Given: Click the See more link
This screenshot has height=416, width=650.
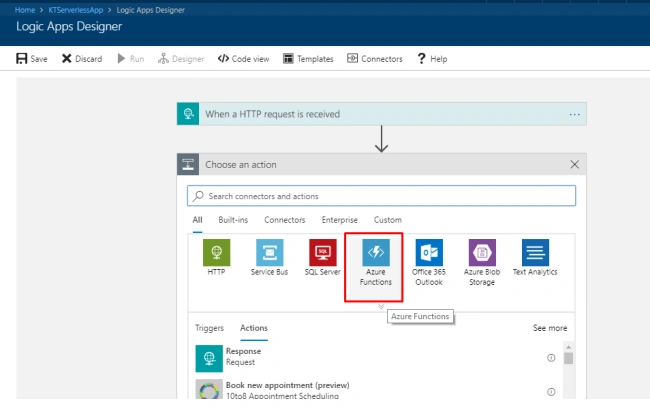Looking at the screenshot, I should point(550,328).
